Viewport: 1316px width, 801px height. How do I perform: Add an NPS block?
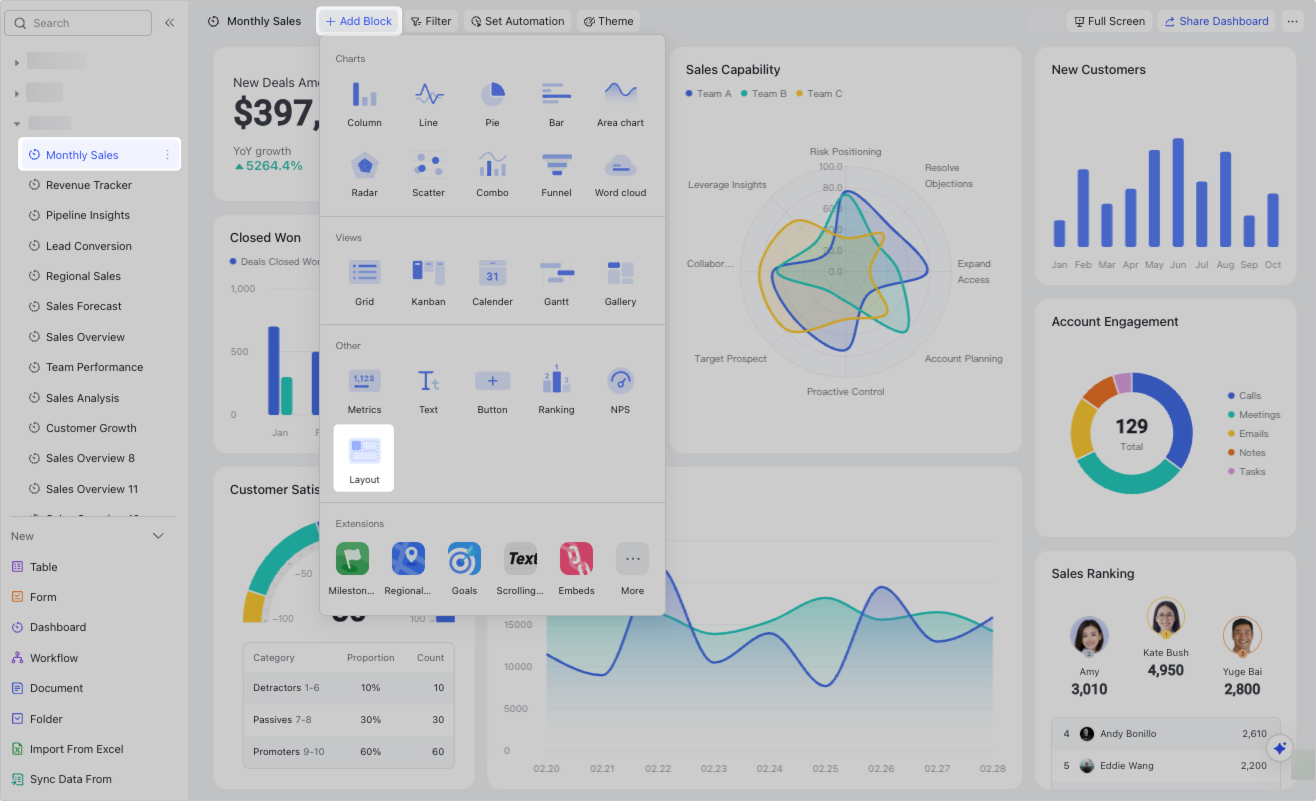pyautogui.click(x=620, y=391)
